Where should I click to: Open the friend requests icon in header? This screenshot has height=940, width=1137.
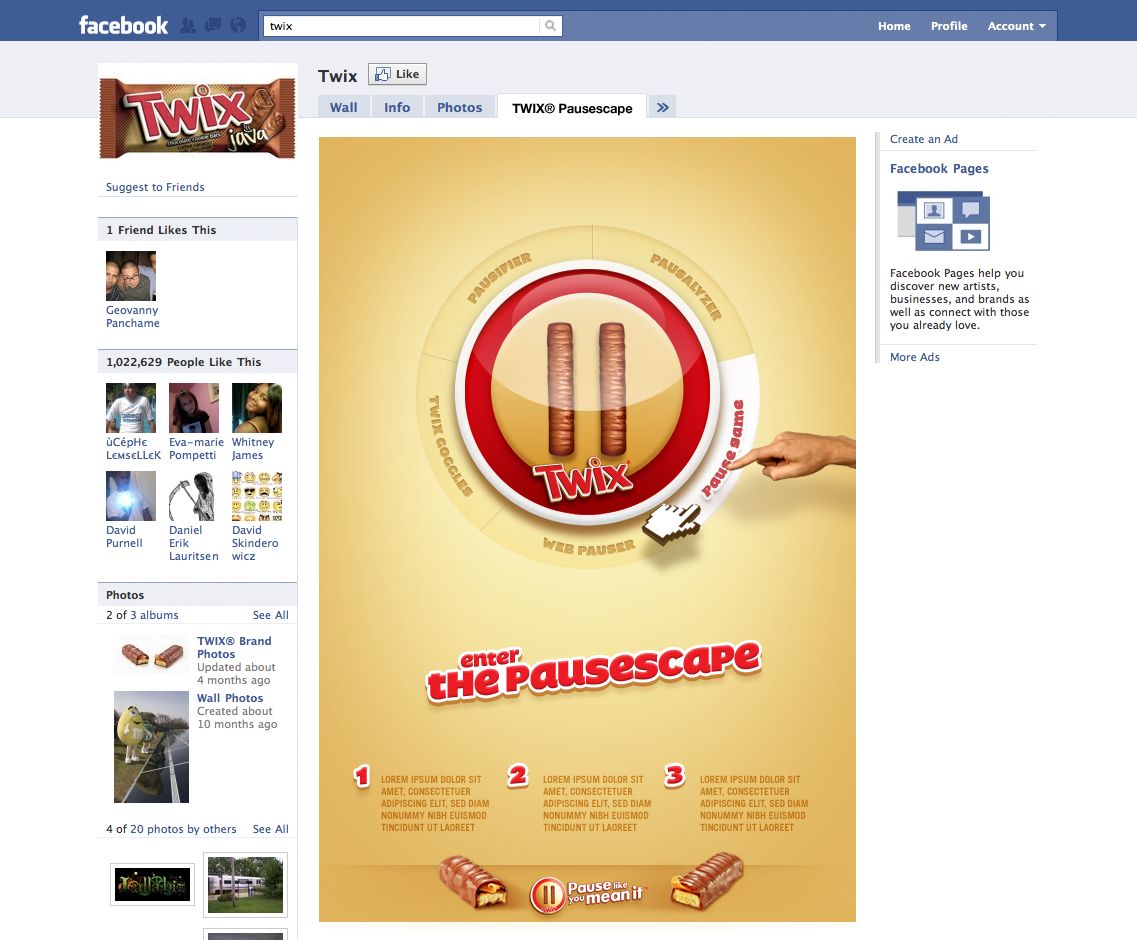point(188,25)
